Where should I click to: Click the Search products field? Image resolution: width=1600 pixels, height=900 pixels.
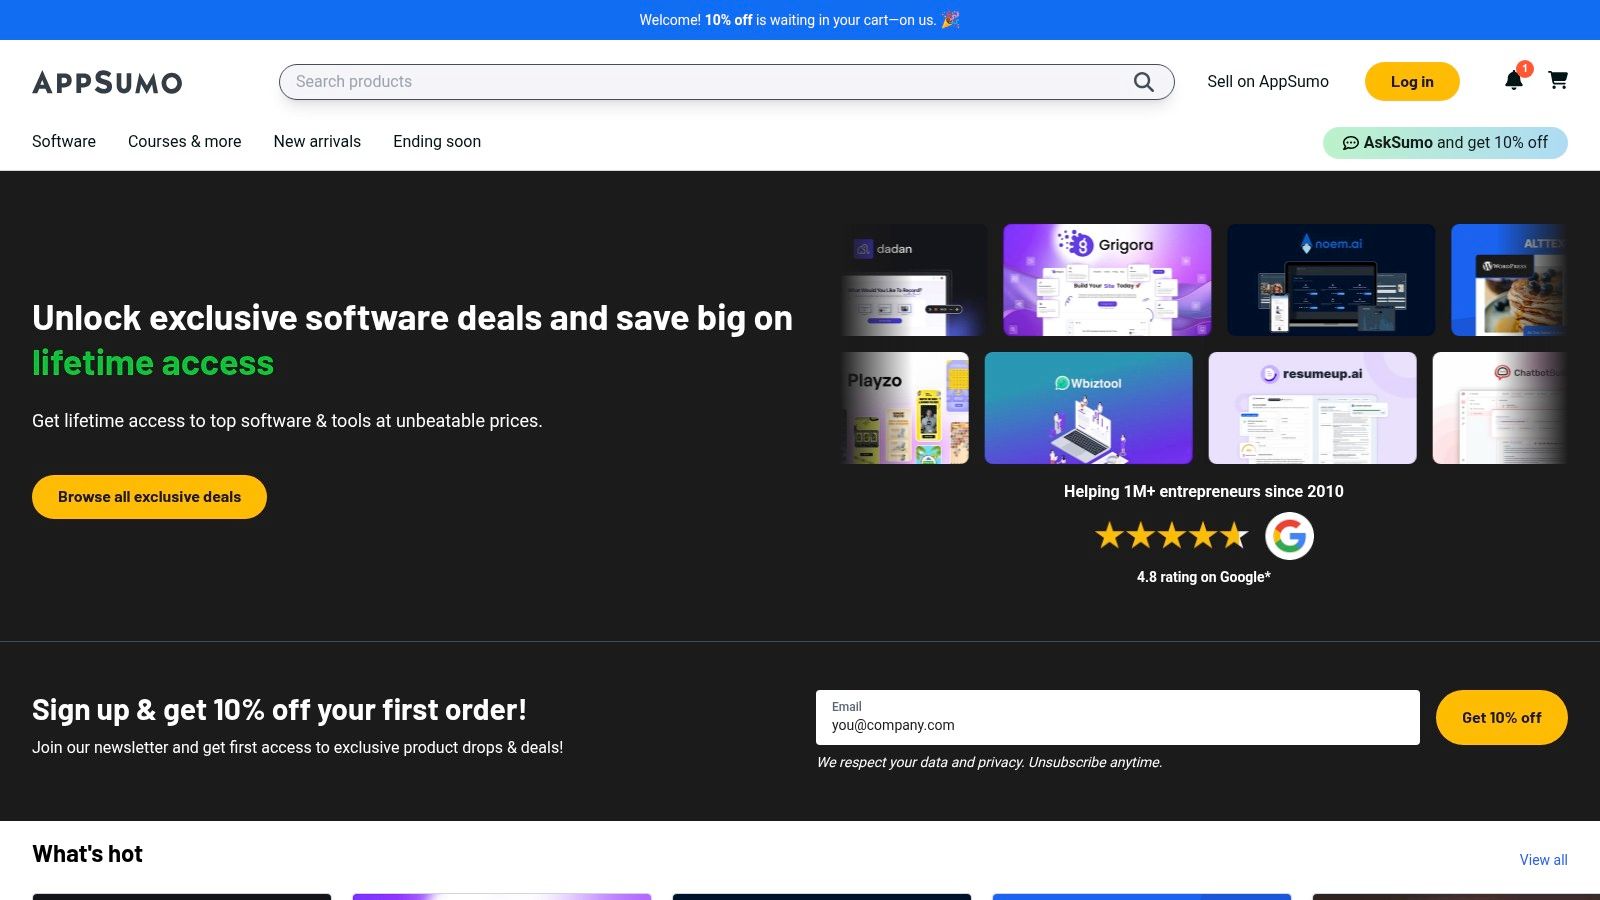726,82
